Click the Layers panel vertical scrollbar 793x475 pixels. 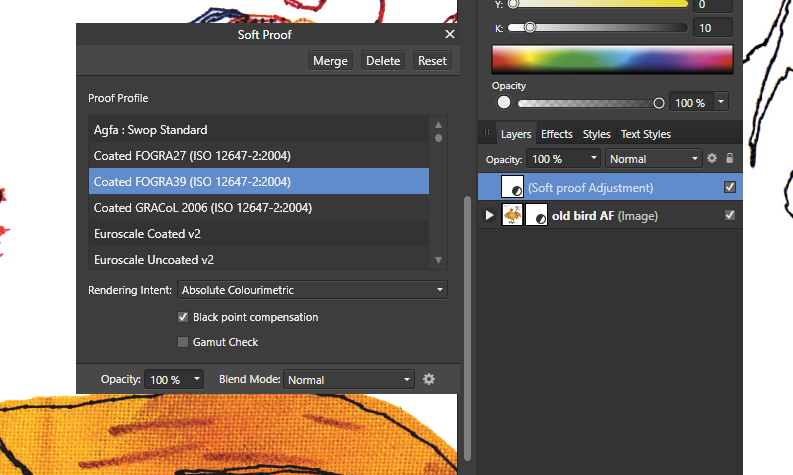467,329
